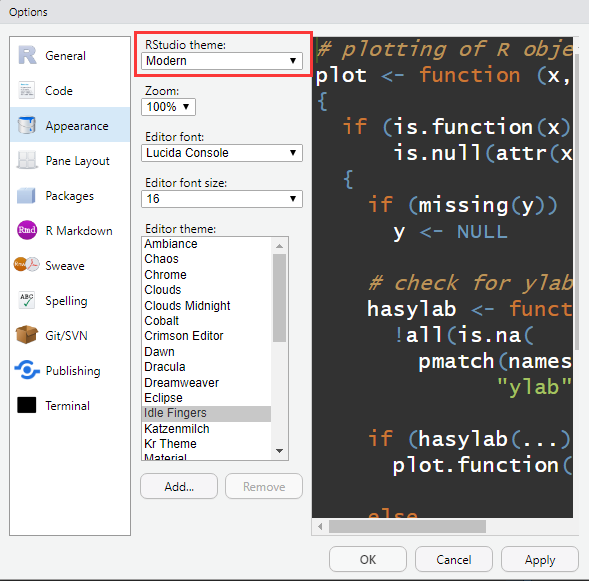Select Ambiance editor theme
This screenshot has height=581, width=589.
[206, 244]
